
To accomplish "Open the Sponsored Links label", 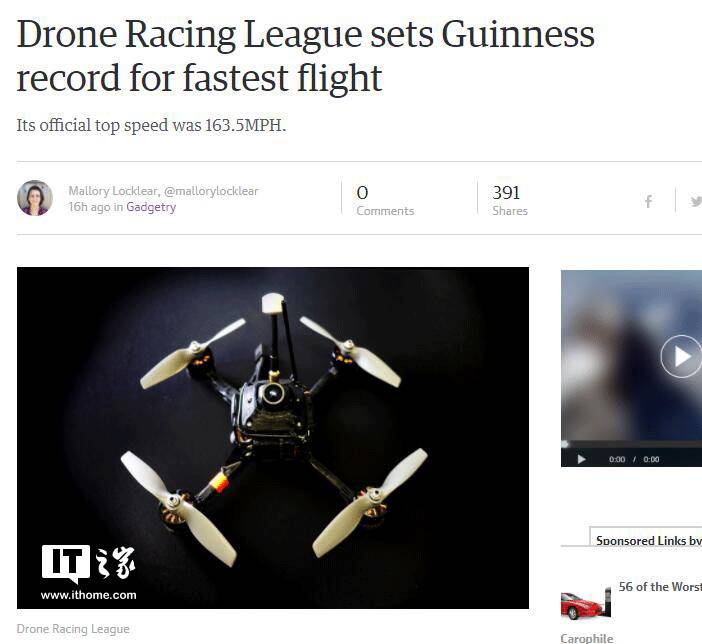I will click(x=649, y=541).
